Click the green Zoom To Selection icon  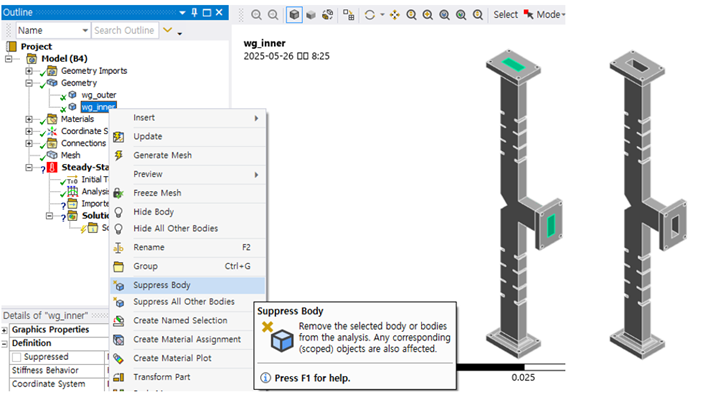click(461, 15)
